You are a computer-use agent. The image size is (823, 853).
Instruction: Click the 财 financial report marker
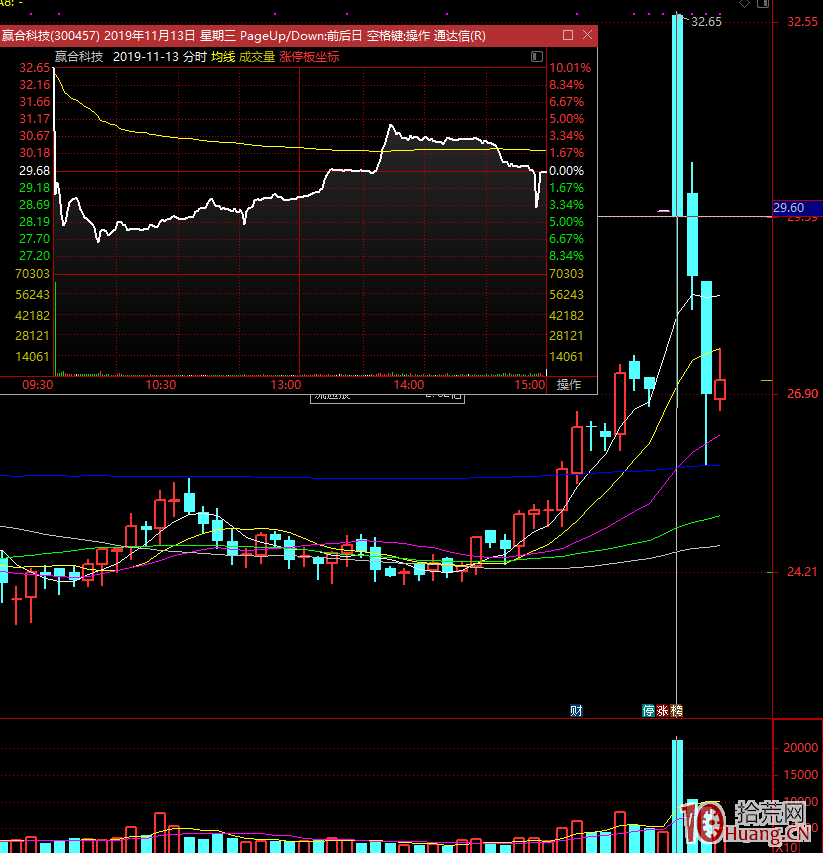(576, 711)
